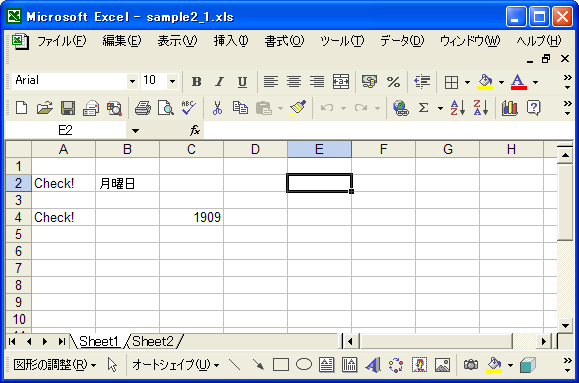The image size is (579, 383).
Task: Toggle Italic formatting
Action: [219, 82]
